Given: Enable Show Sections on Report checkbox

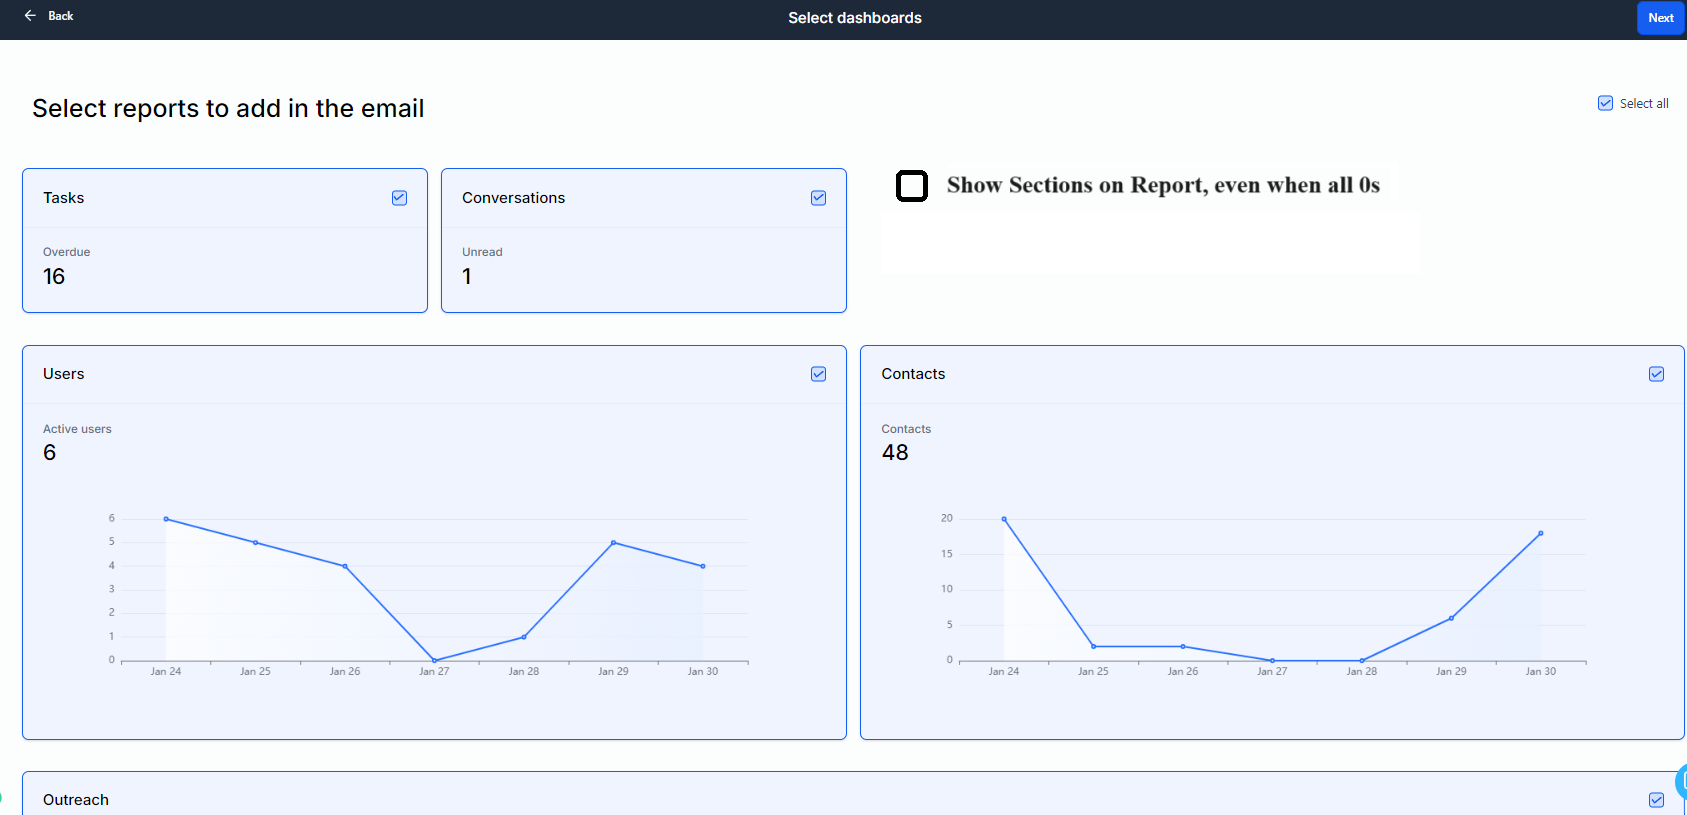Looking at the screenshot, I should (911, 186).
